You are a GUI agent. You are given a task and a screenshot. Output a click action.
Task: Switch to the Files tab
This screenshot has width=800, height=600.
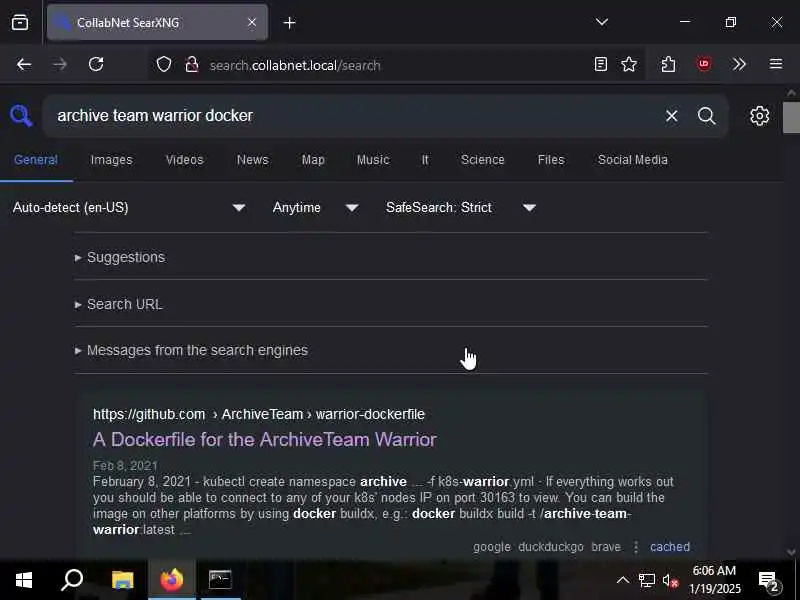pos(551,160)
